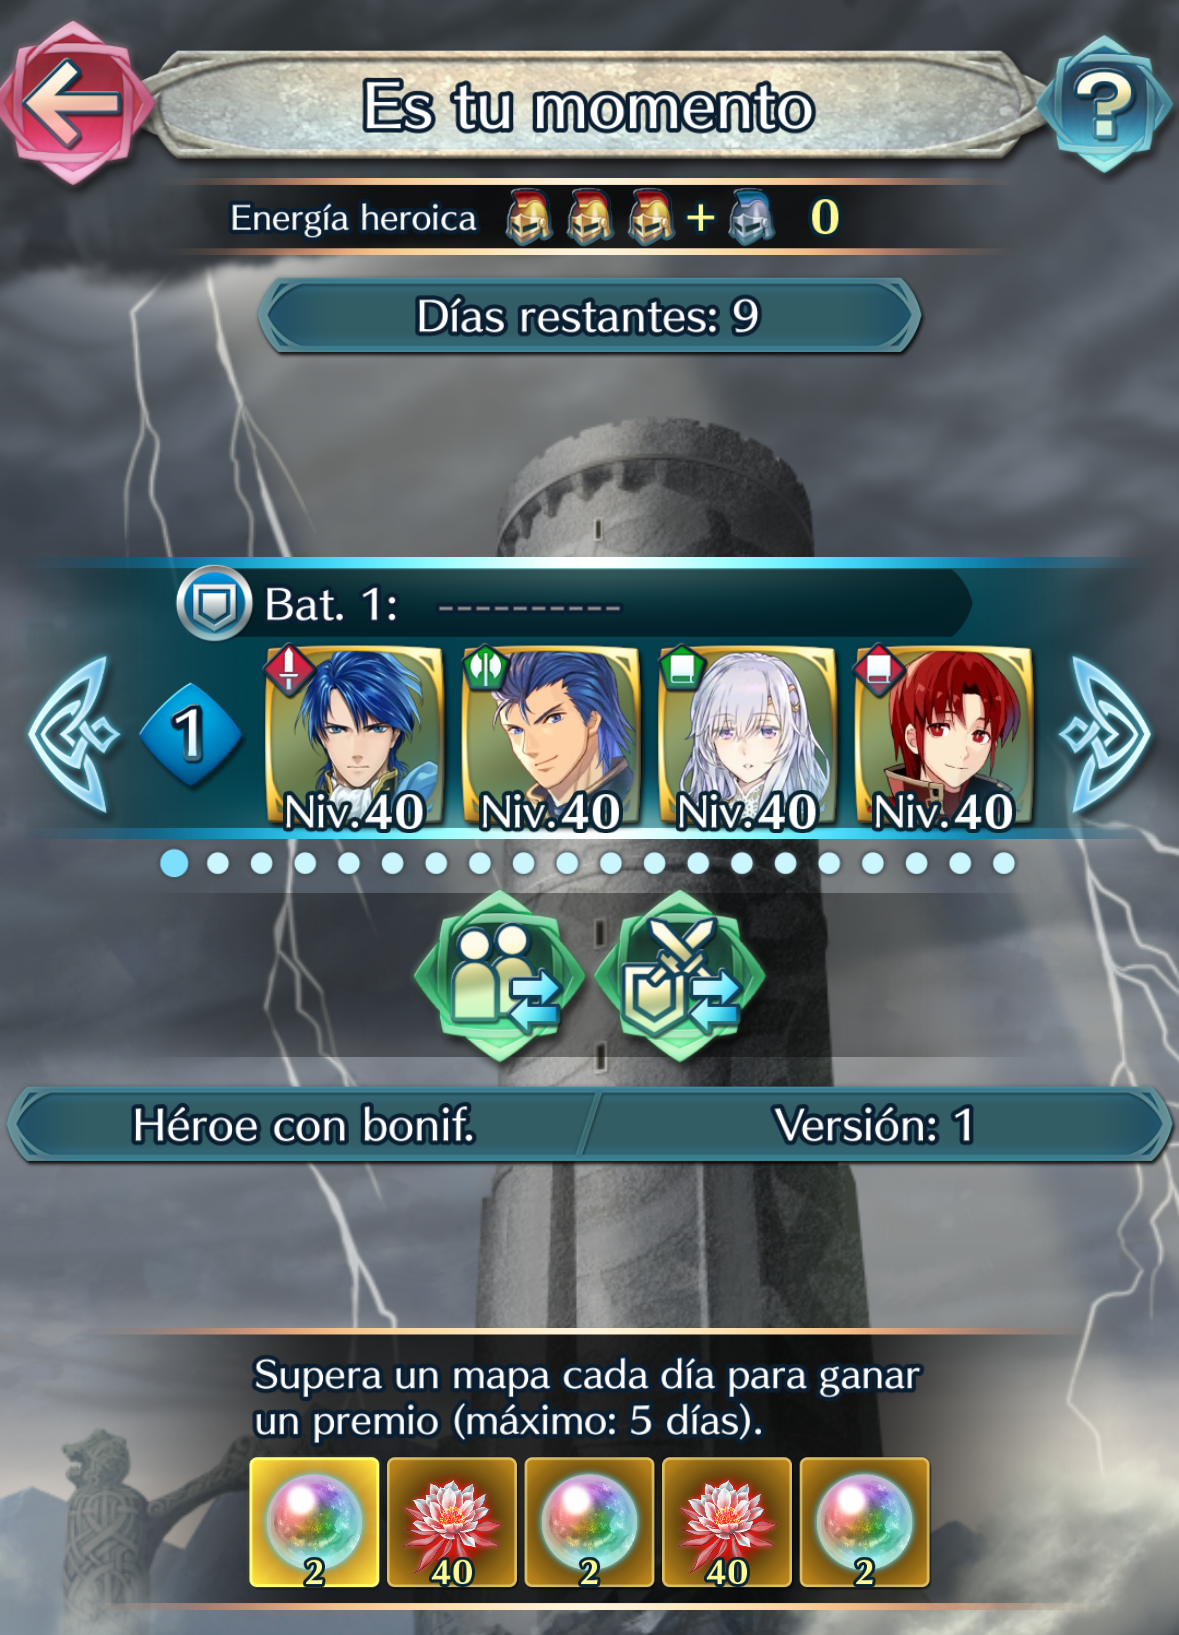
Task: Jump to the second team page dot
Action: [218, 863]
